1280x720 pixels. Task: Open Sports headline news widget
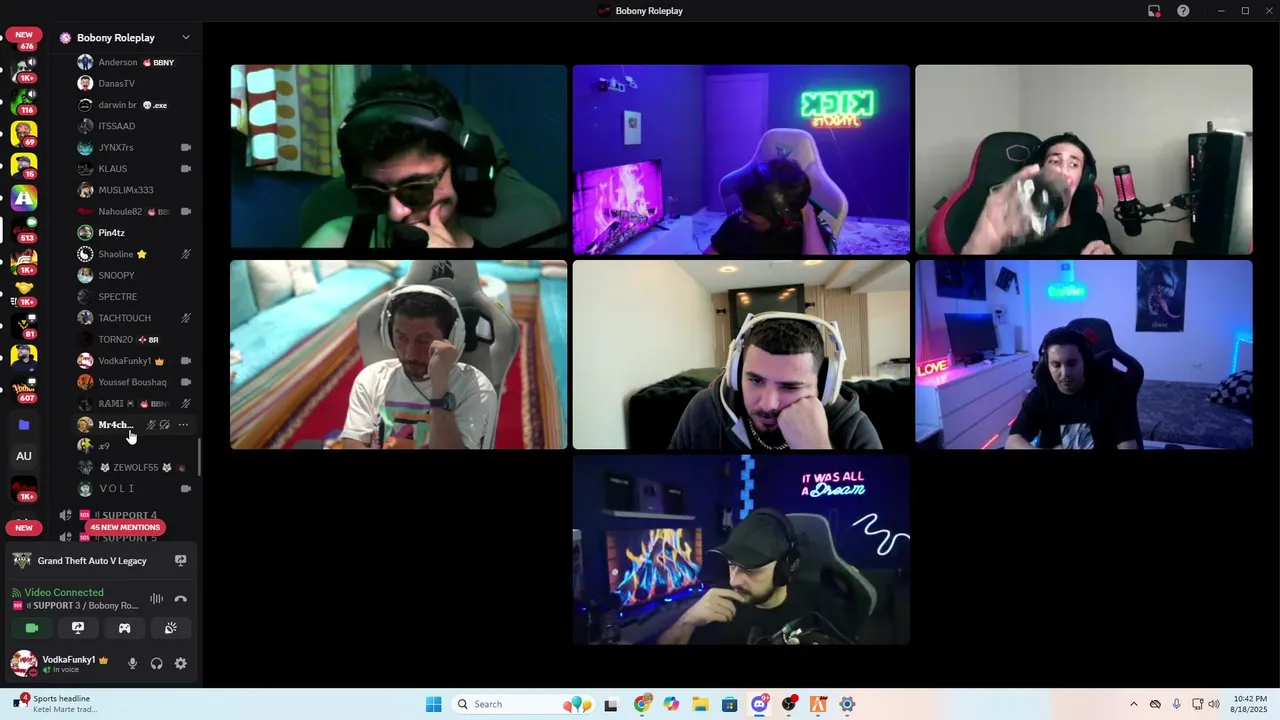click(55, 704)
